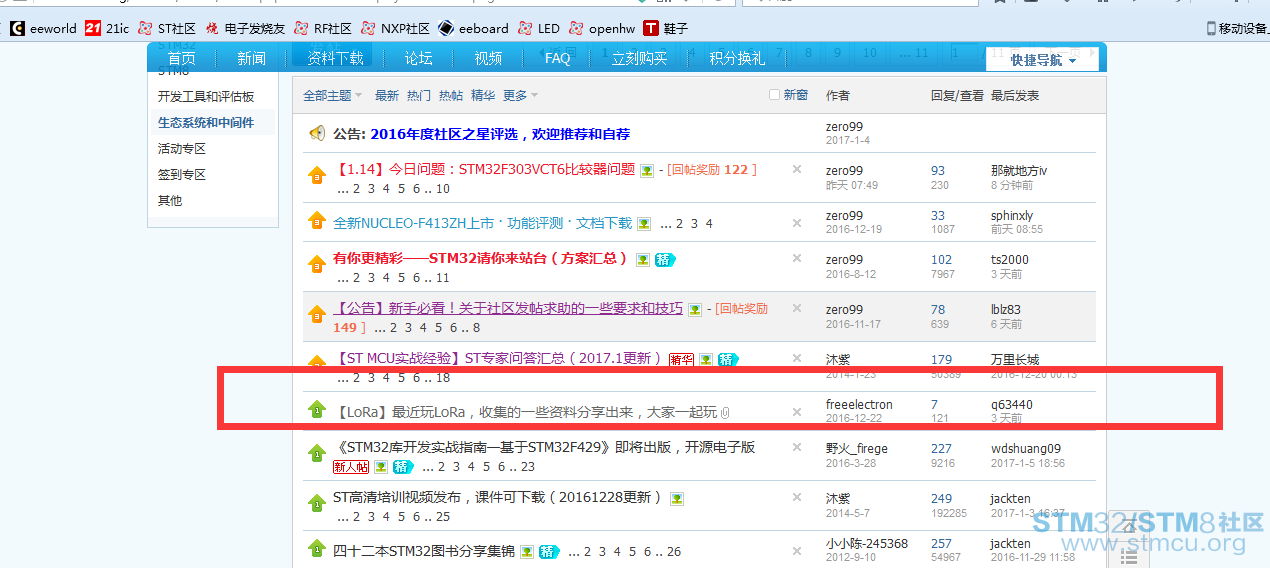
Task: Open the 2016年度社区之星评选 announcement
Action: coord(500,134)
